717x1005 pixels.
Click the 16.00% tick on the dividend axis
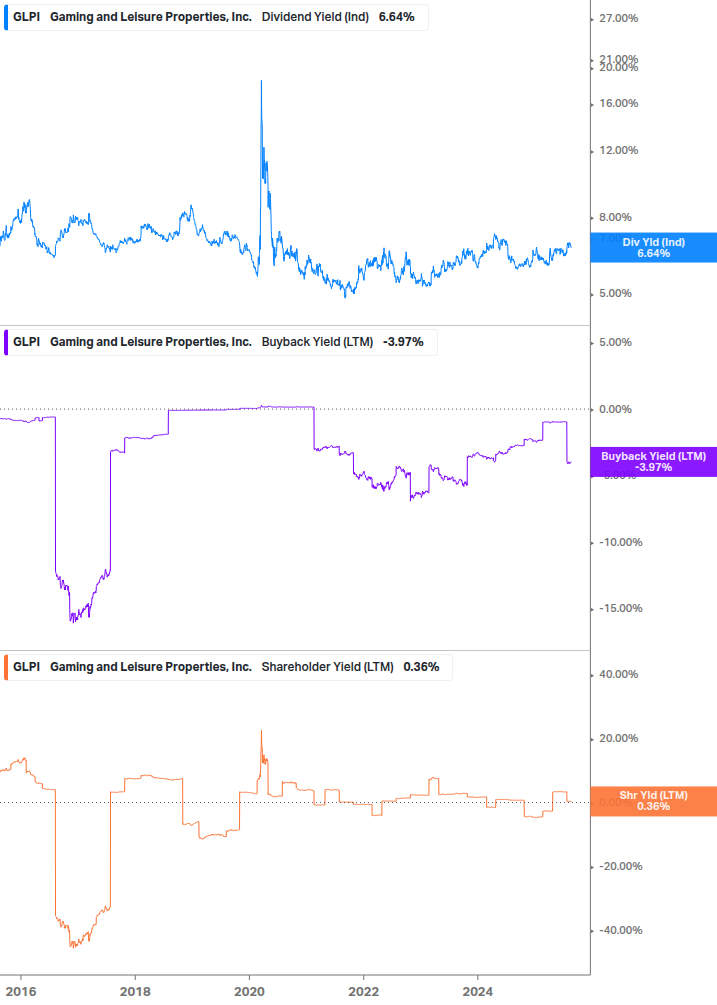[x=618, y=103]
